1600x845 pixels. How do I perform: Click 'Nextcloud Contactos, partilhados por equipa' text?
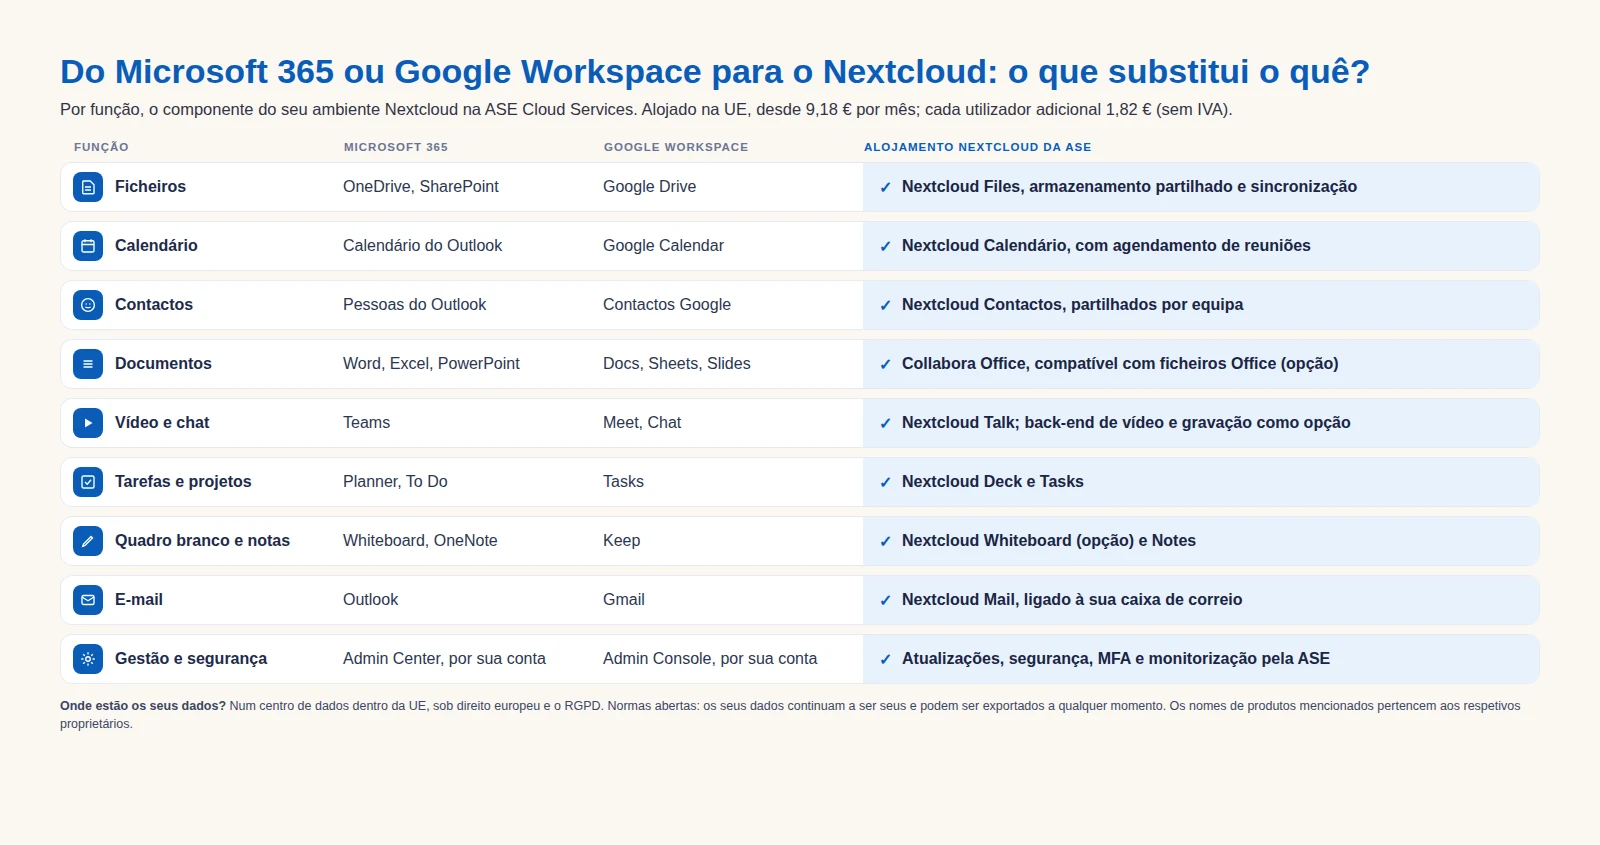pyautogui.click(x=1073, y=305)
